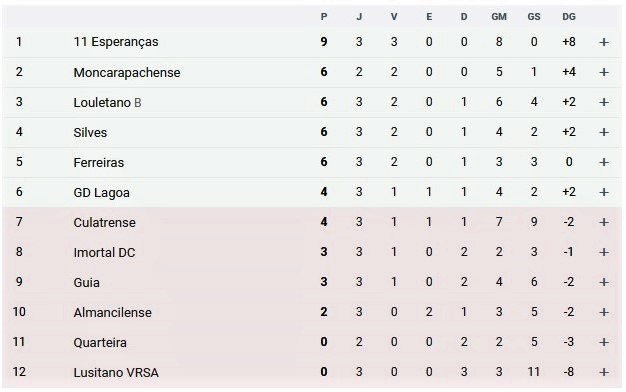The width and height of the screenshot is (626, 392).
Task: Click plus icon in Louletano B row
Action: click(x=604, y=102)
